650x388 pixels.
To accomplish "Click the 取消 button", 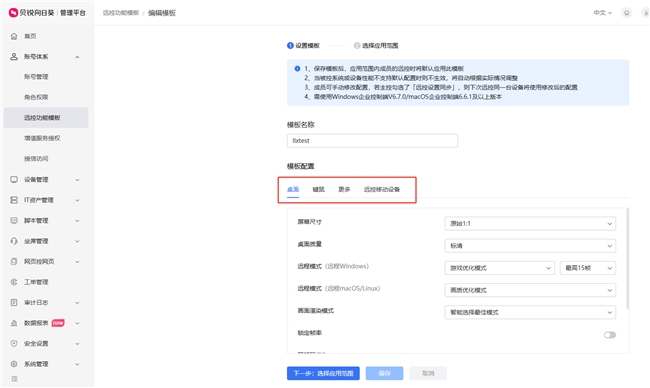I will coord(428,373).
